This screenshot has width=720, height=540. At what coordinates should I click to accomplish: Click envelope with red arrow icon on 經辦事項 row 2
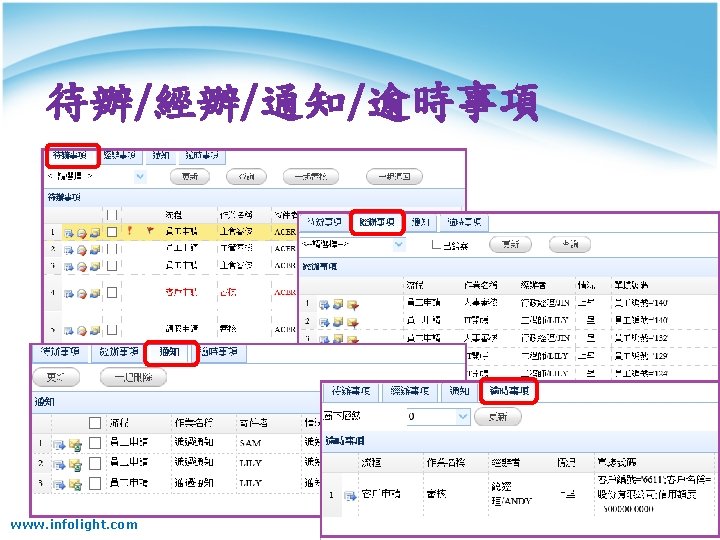(353, 322)
